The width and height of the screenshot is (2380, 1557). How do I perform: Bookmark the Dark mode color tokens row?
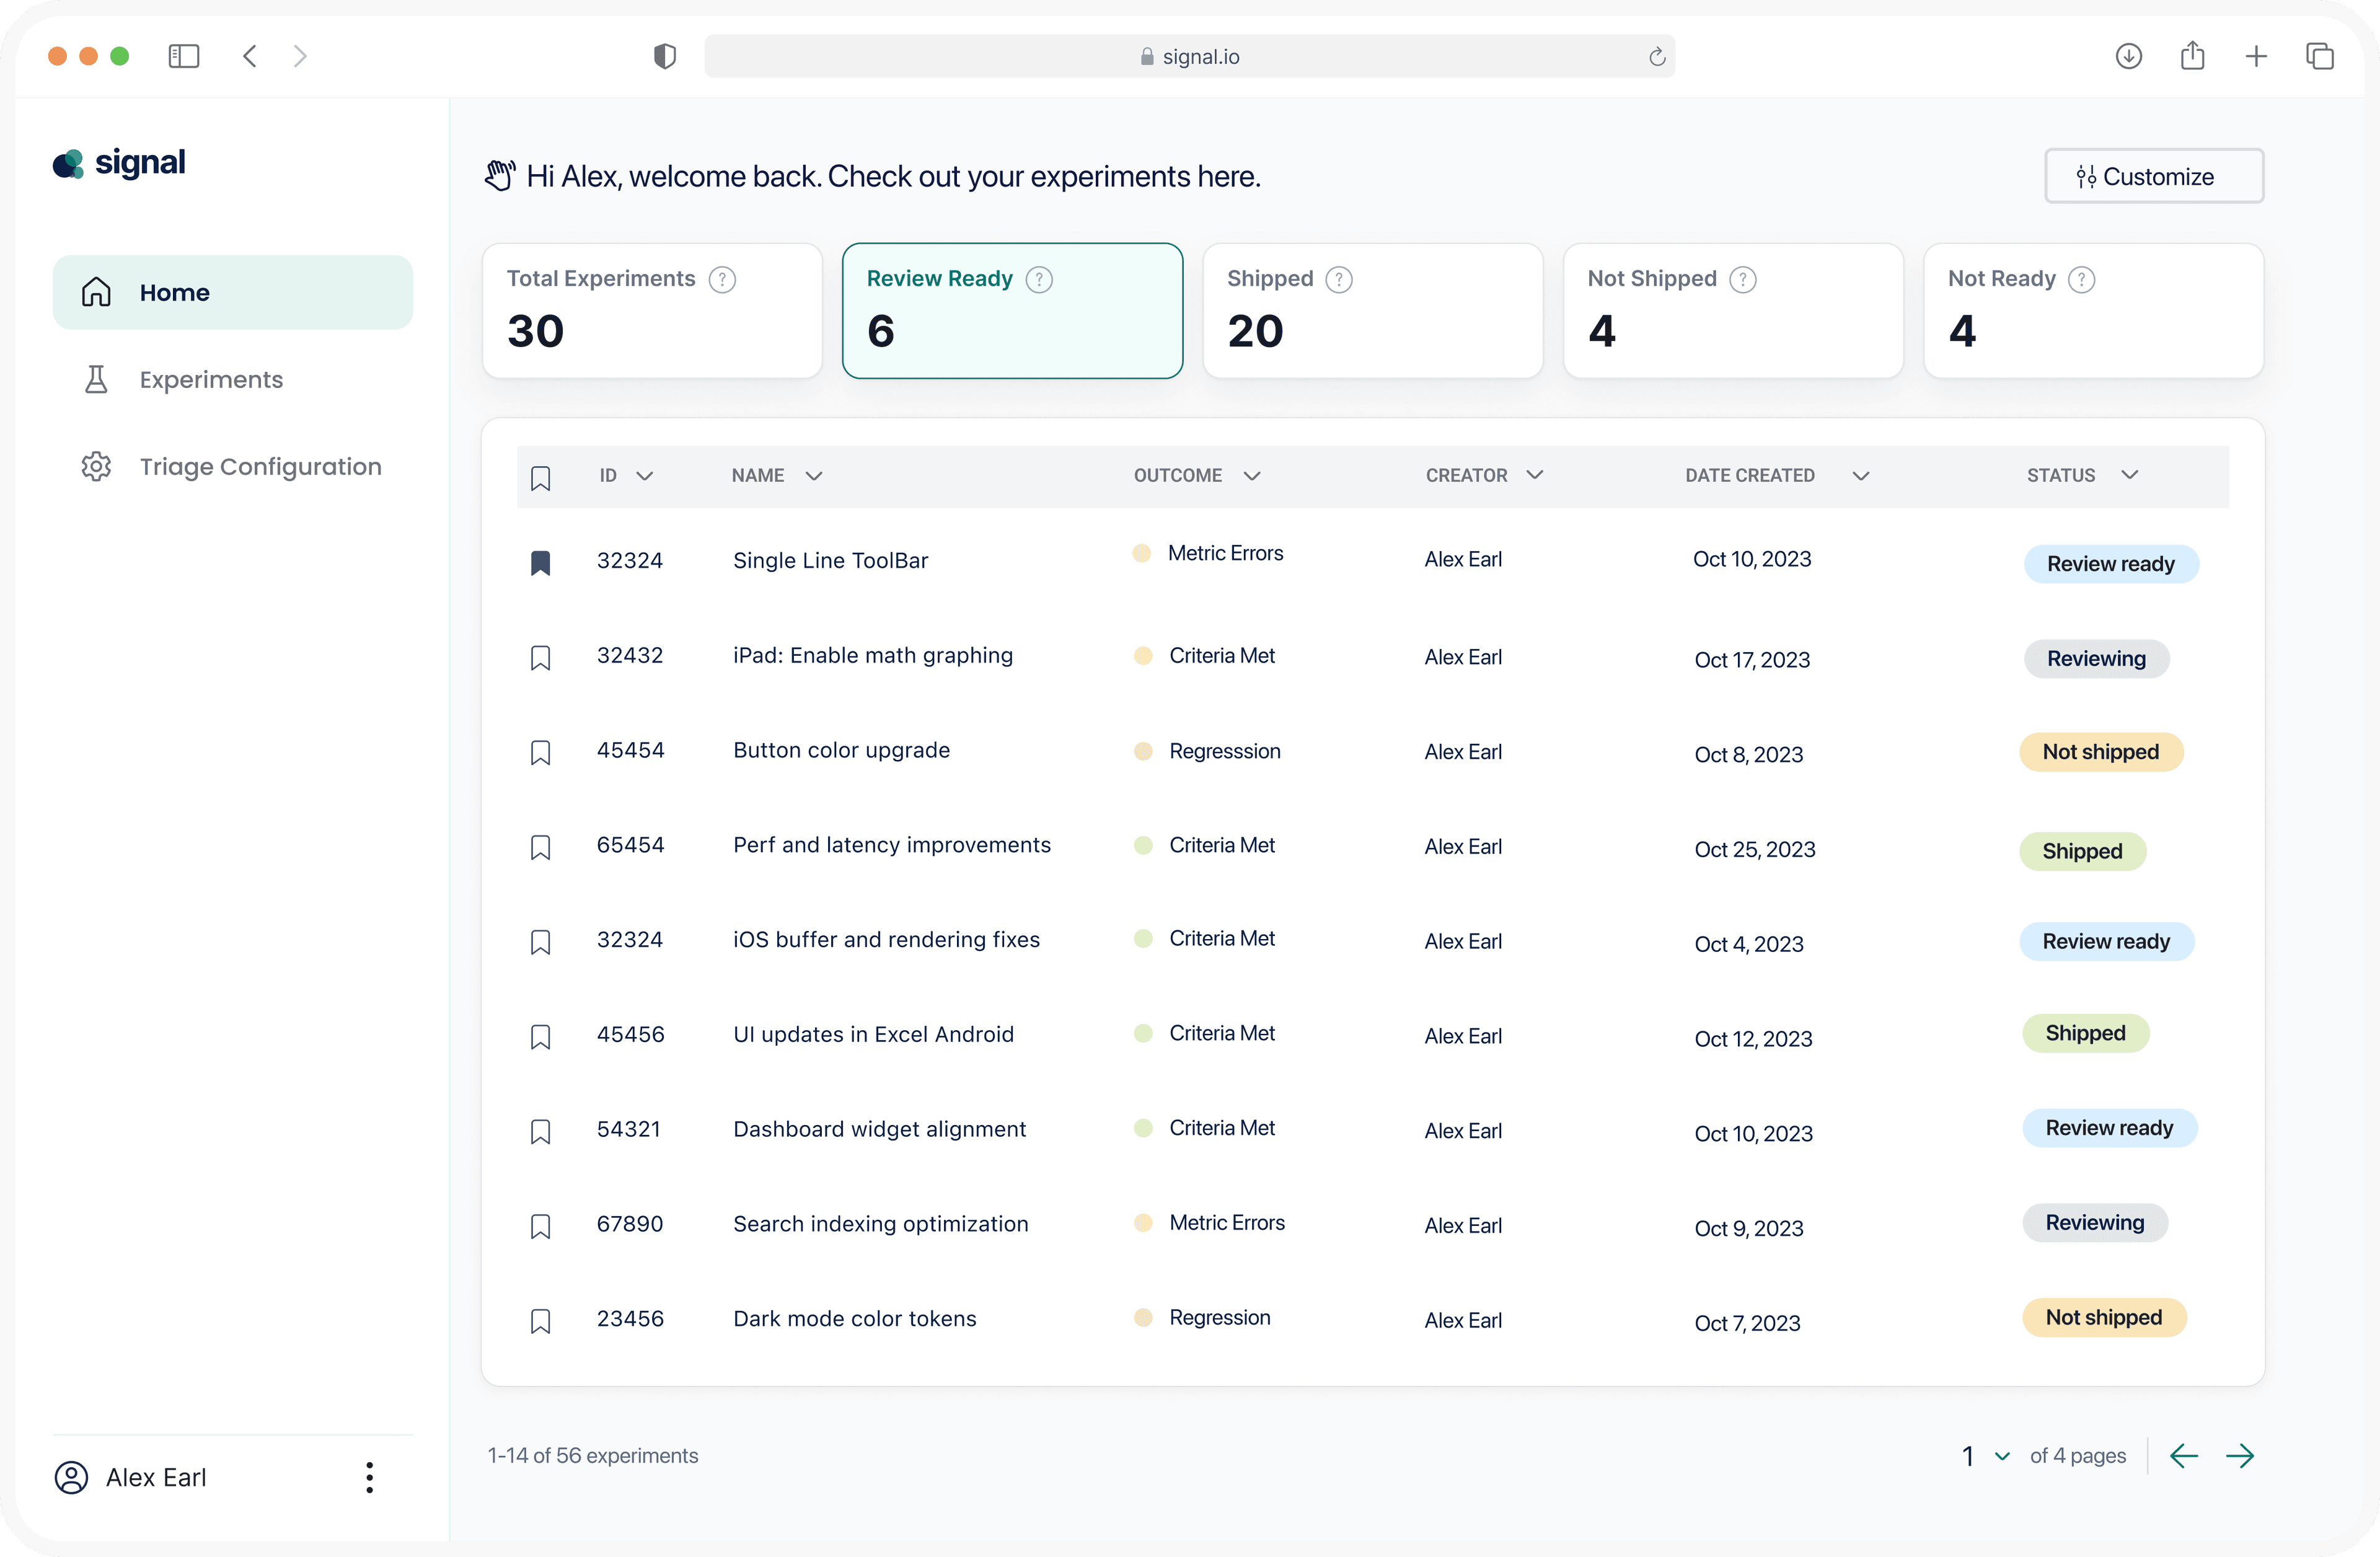[540, 1321]
